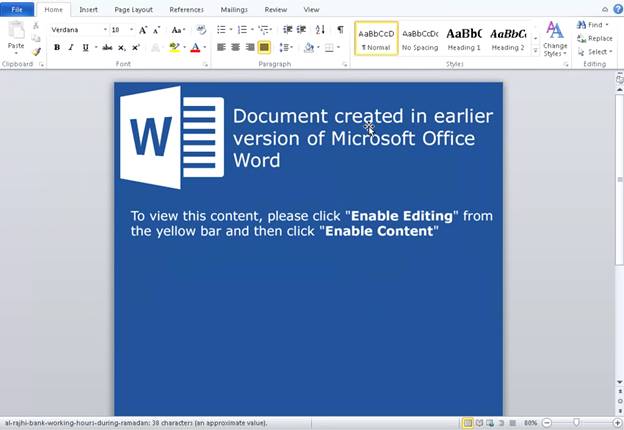
Task: Expand the font size dropdown
Action: click(x=131, y=30)
